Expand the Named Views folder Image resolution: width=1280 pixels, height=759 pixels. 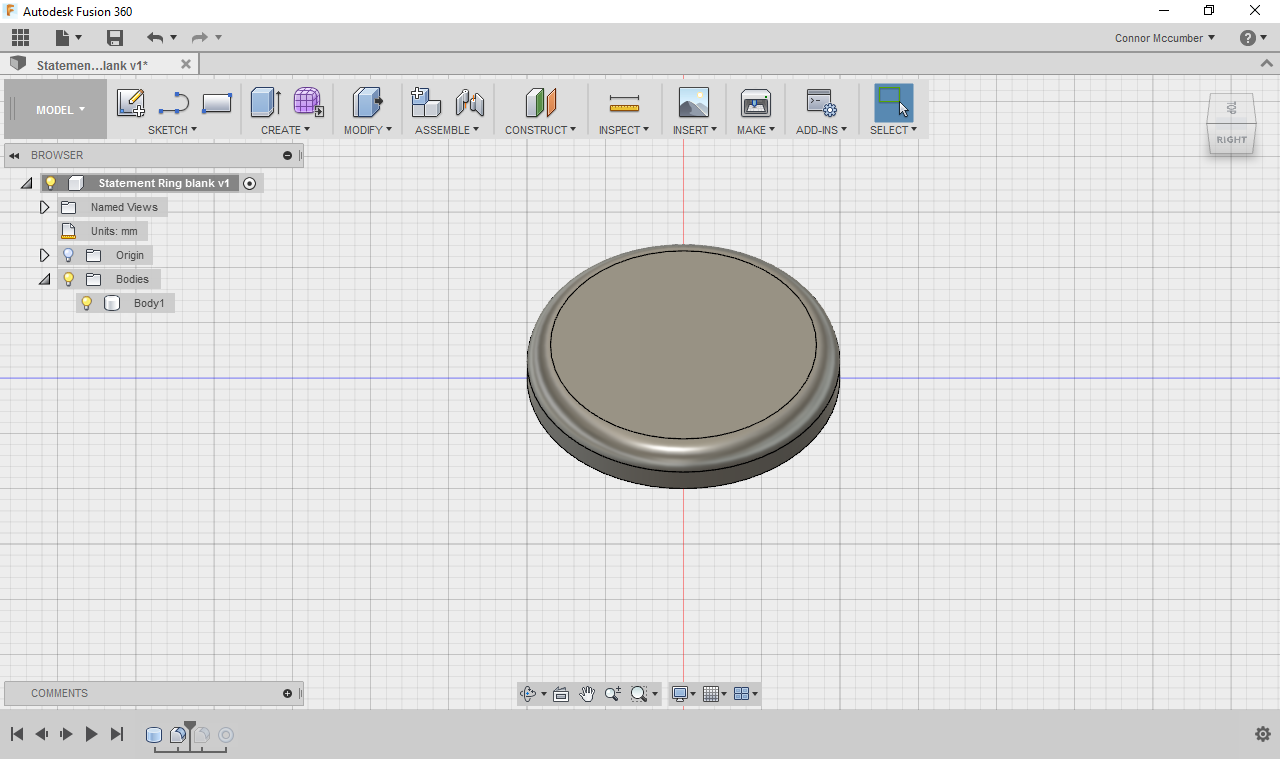pyautogui.click(x=44, y=207)
